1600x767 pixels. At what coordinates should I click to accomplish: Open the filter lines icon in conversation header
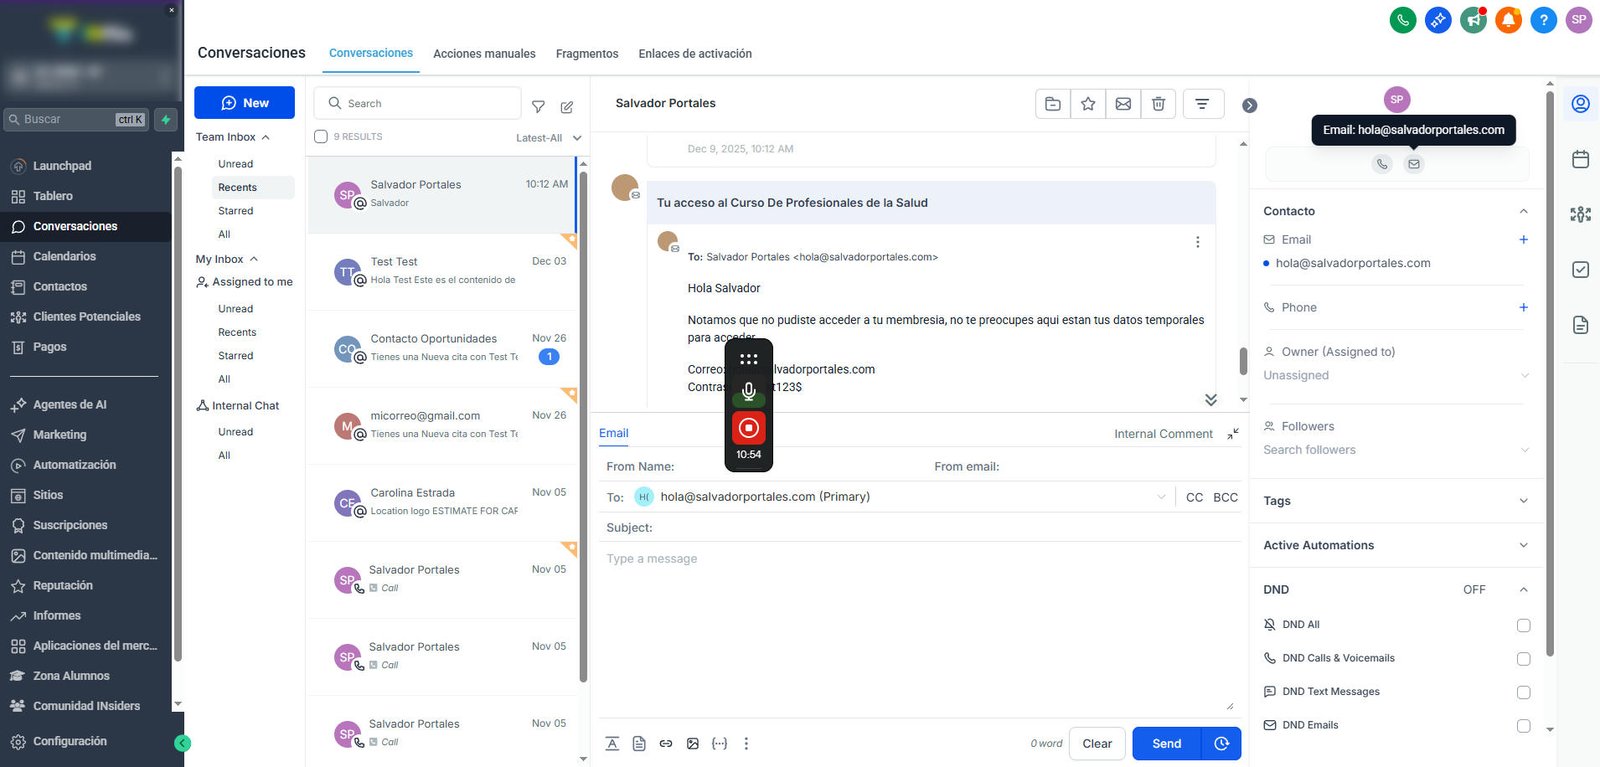[x=1203, y=104]
